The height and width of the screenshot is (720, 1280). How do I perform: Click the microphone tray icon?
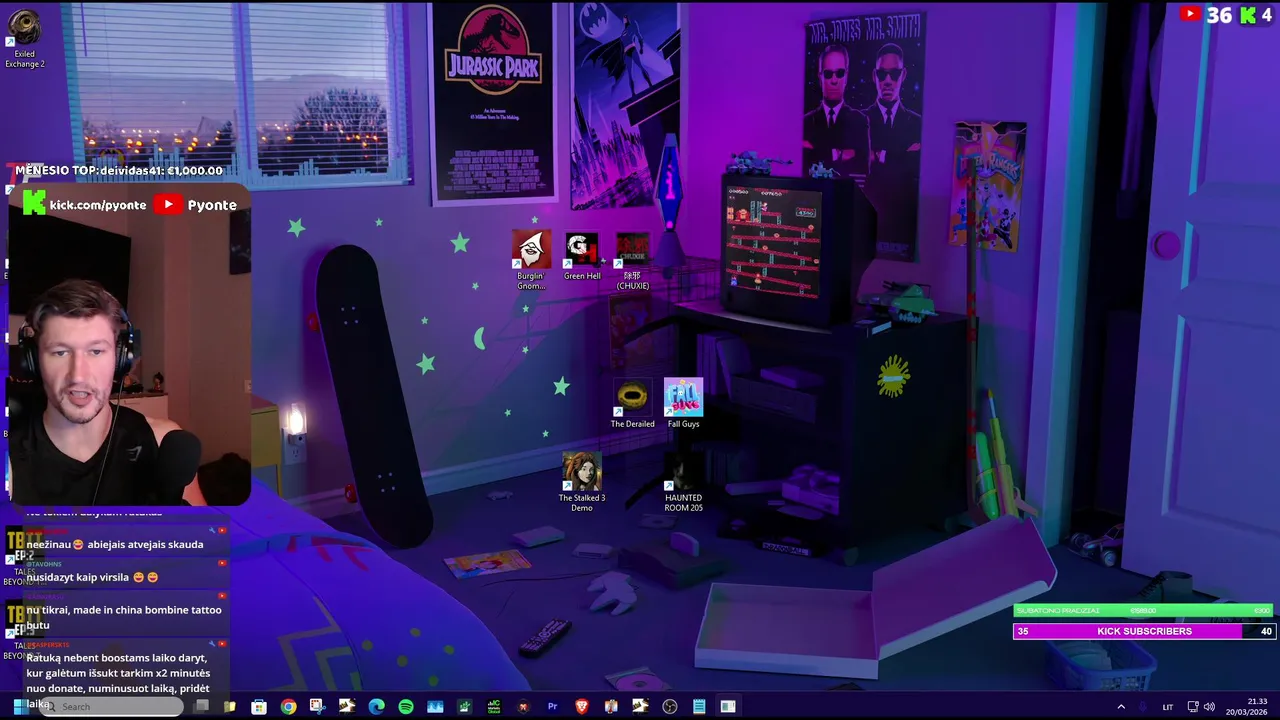pyautogui.click(x=1143, y=707)
